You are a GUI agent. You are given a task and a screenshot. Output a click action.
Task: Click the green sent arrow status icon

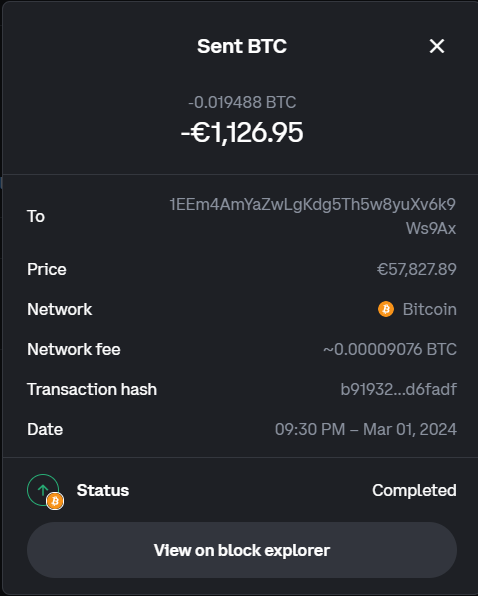coord(43,490)
